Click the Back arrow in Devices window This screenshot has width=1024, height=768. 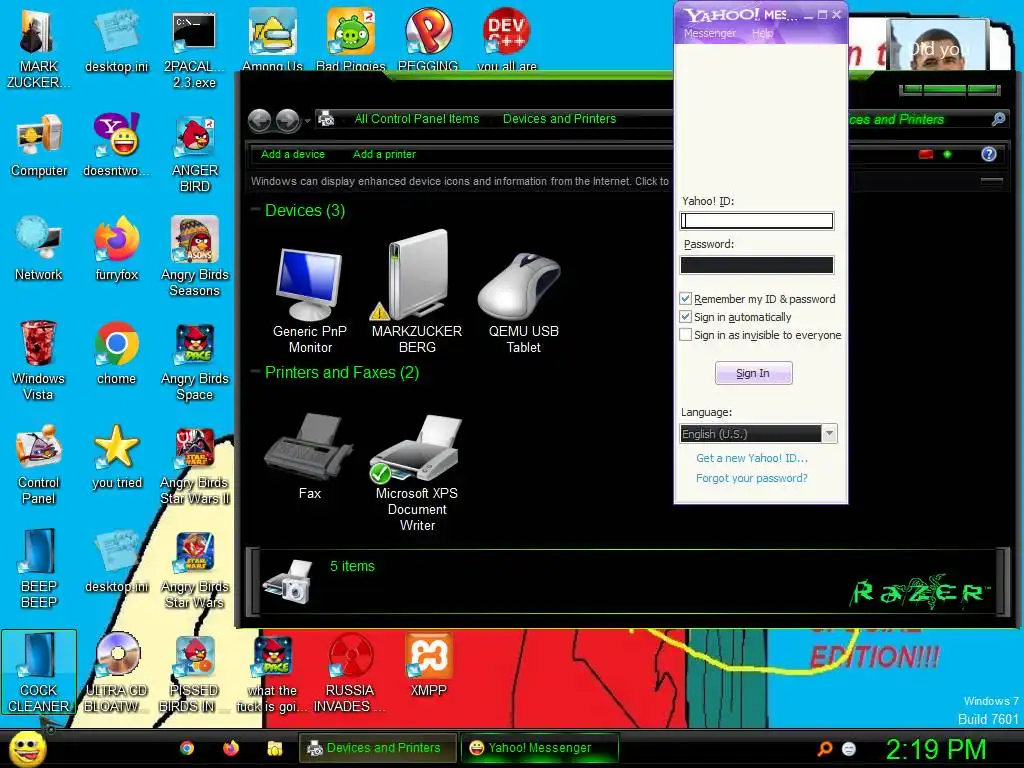[x=260, y=120]
